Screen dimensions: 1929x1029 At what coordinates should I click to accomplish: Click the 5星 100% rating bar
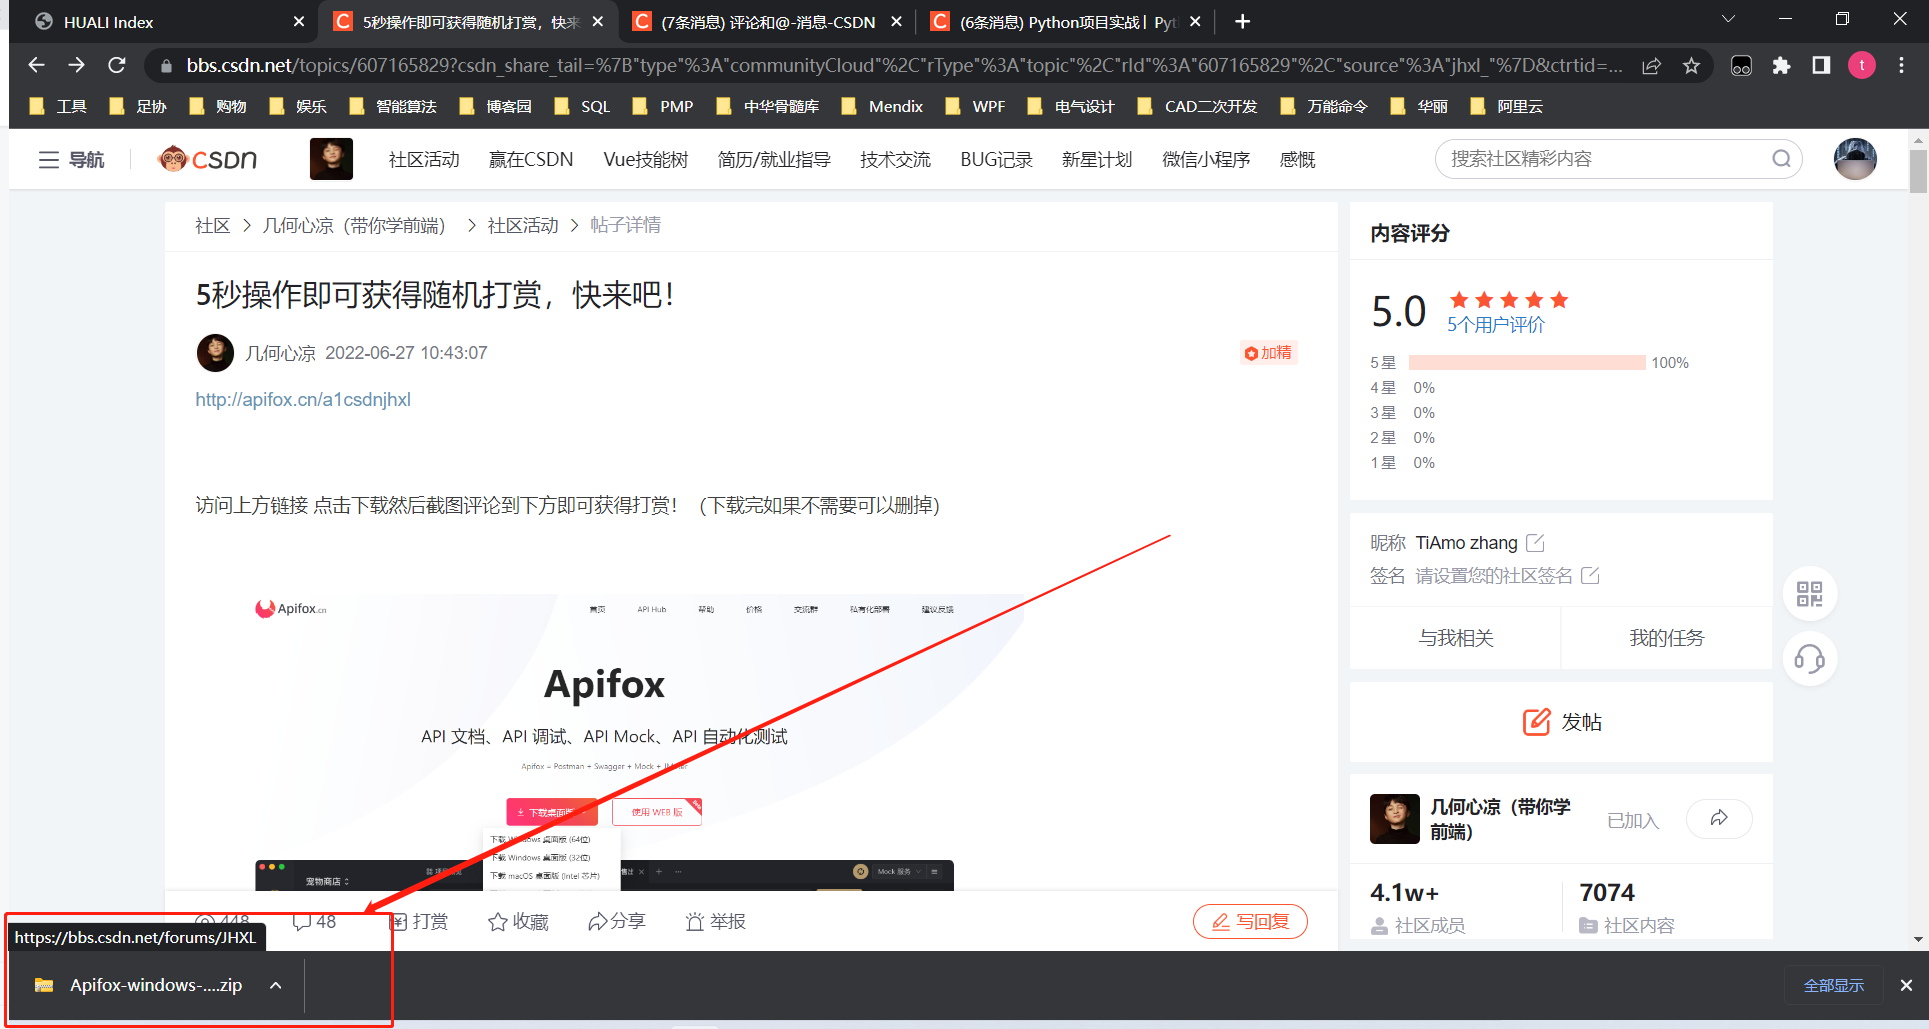(x=1527, y=363)
